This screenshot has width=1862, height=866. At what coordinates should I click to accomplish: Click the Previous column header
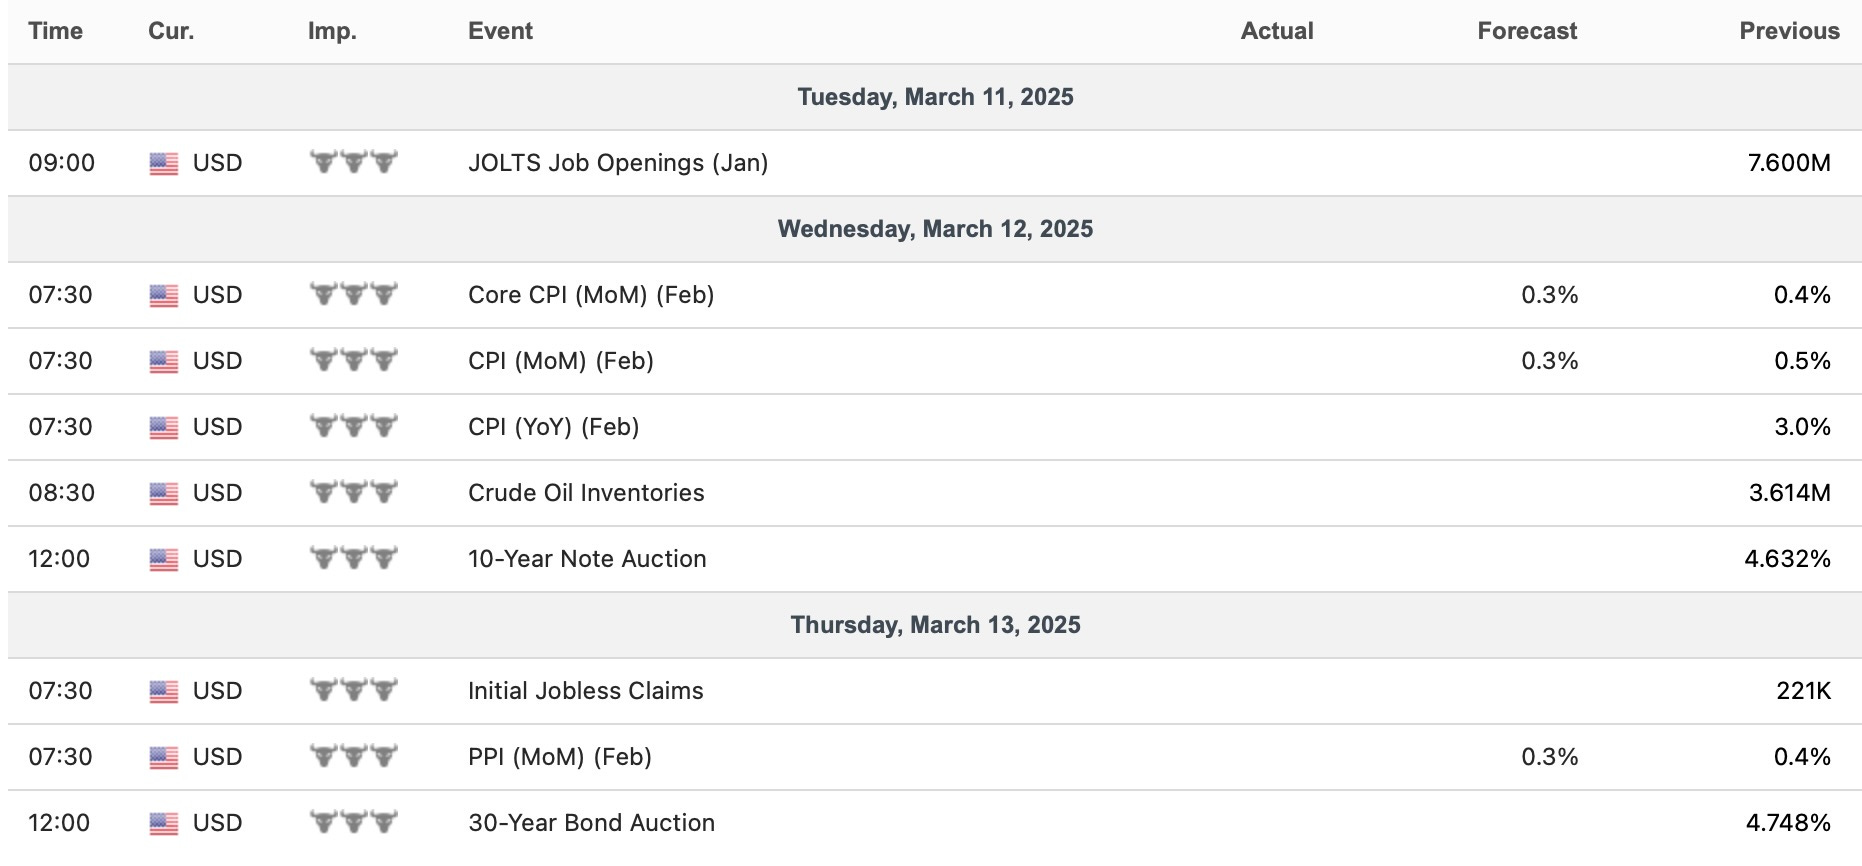[x=1789, y=31]
